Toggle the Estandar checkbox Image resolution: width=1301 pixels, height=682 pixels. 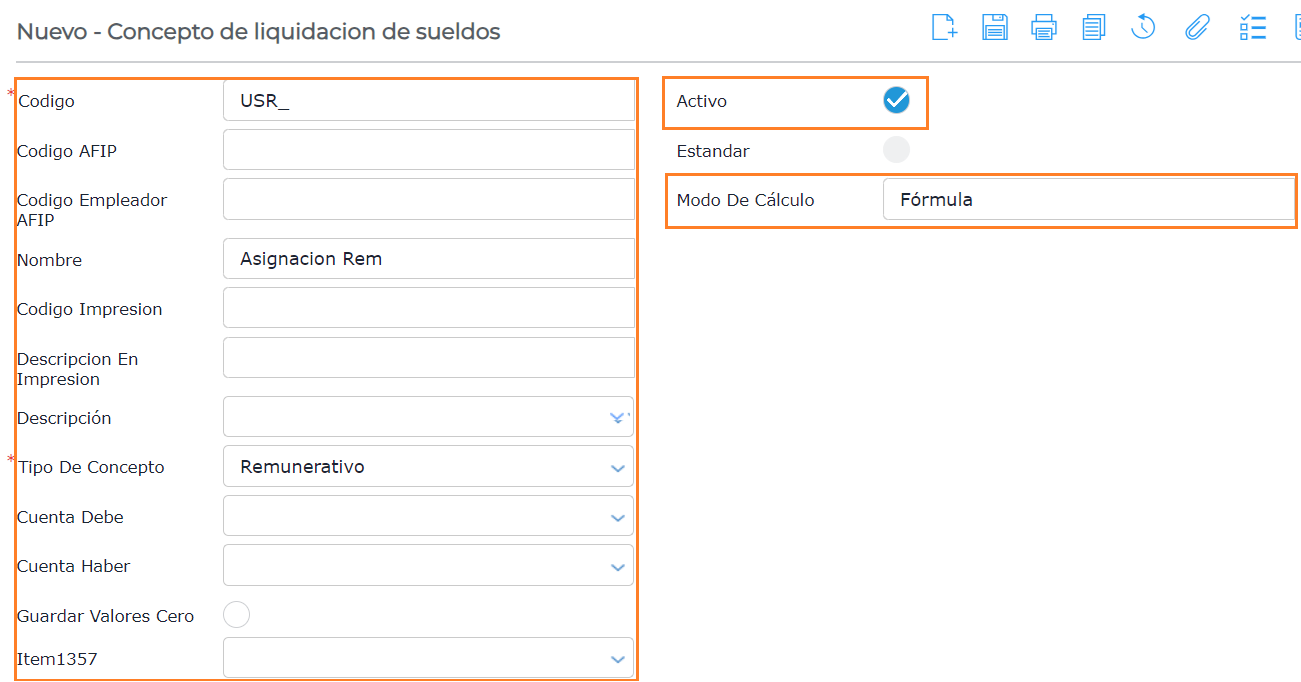coord(896,150)
